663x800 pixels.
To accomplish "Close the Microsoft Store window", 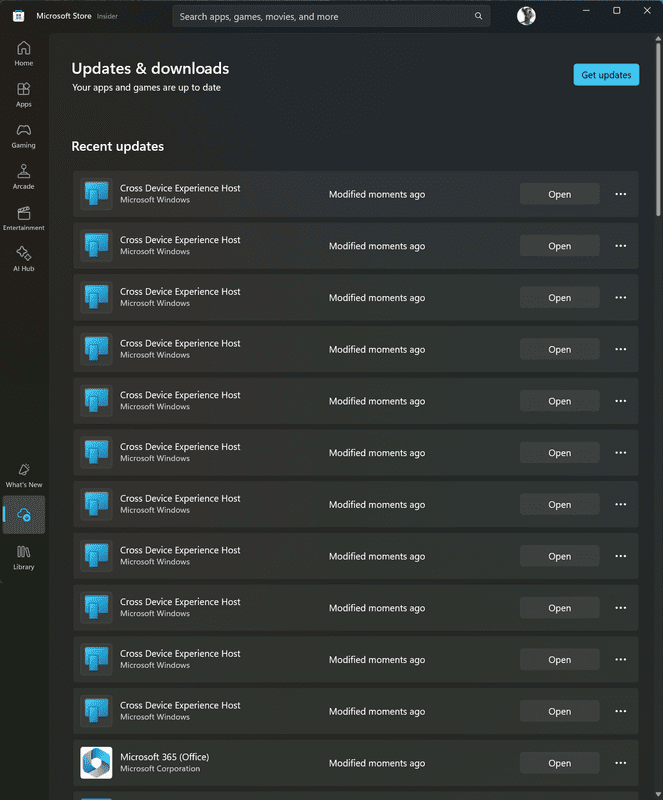I will [x=647, y=11].
